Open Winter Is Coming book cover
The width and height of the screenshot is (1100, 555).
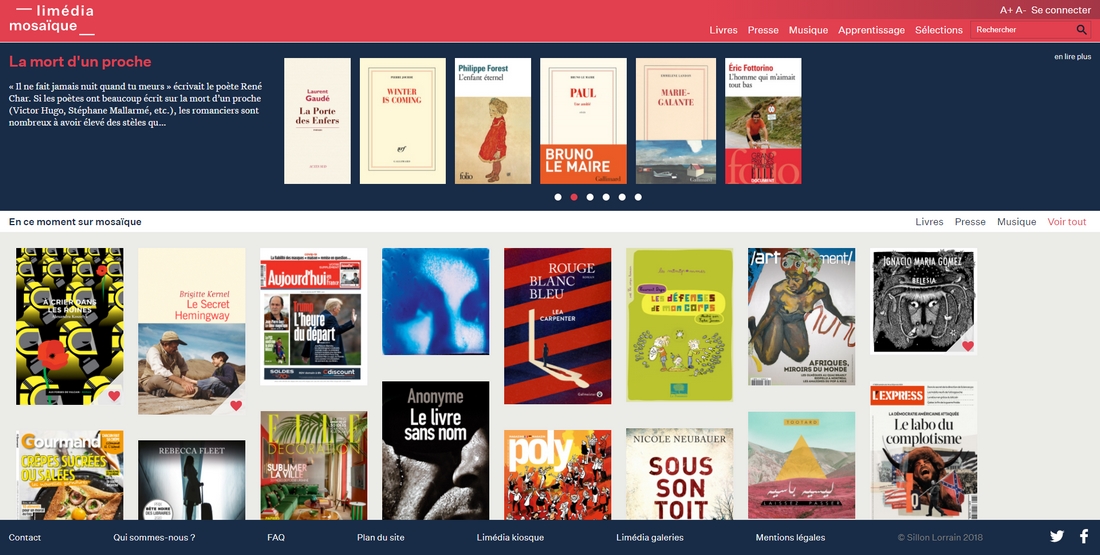403,121
